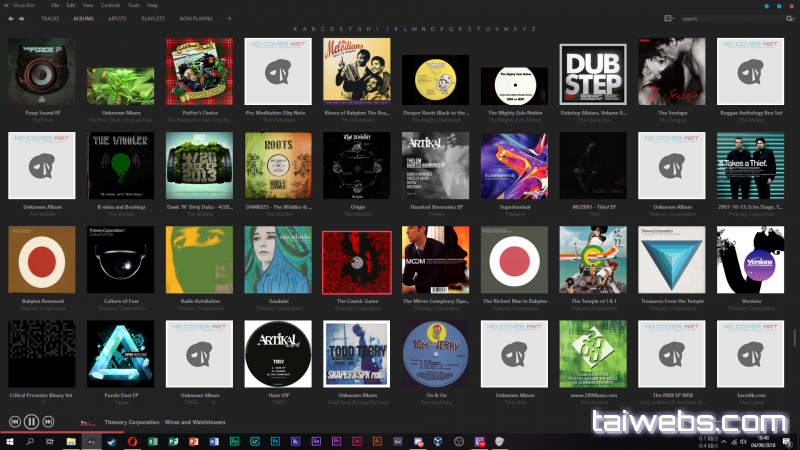Pause the current track
This screenshot has height=450, width=800.
click(31, 421)
